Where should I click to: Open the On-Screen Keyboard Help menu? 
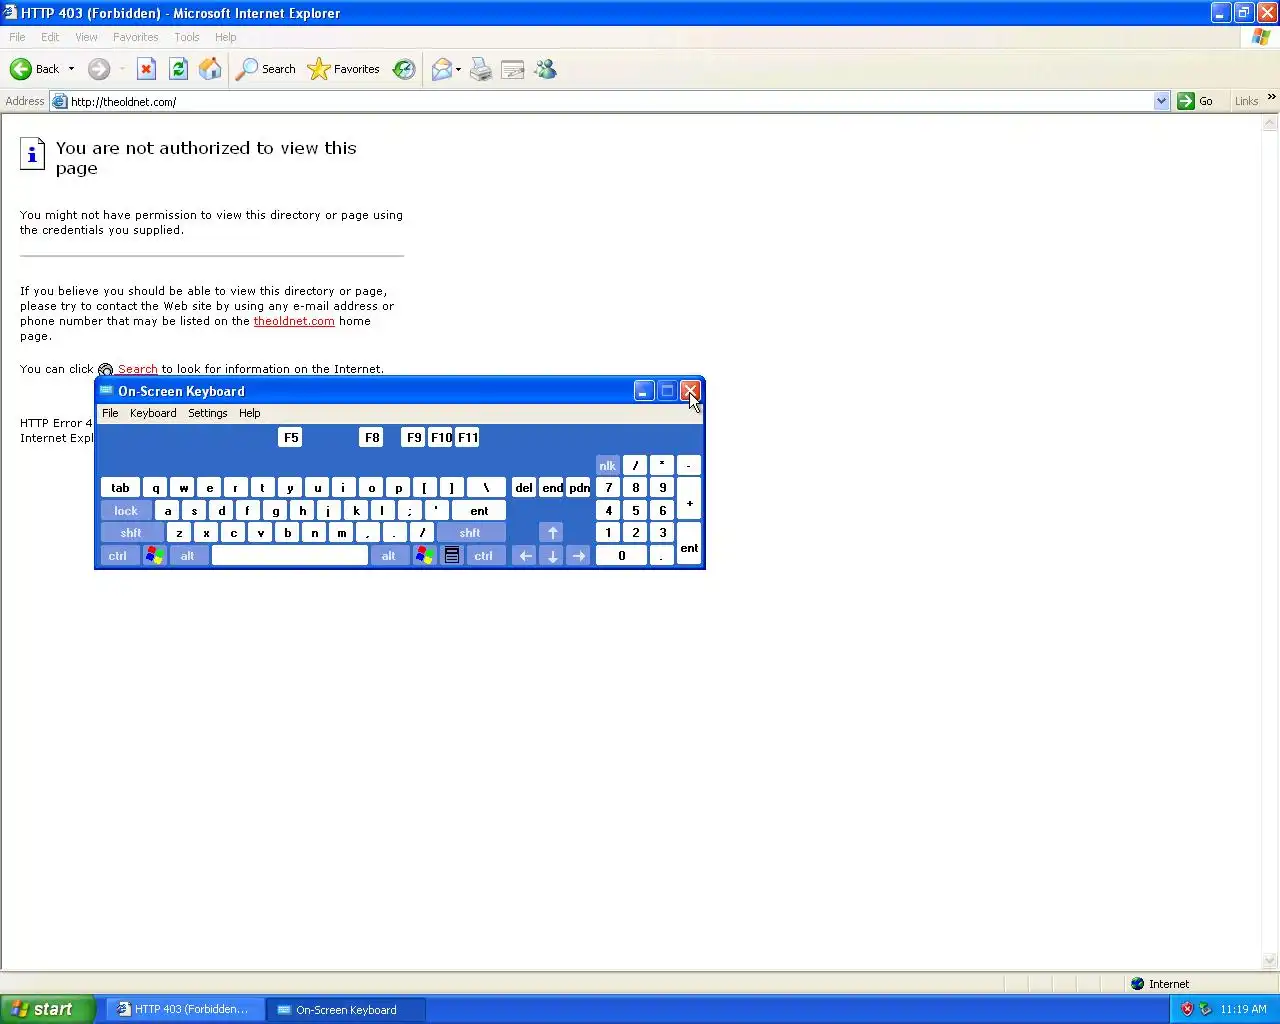[x=250, y=413]
